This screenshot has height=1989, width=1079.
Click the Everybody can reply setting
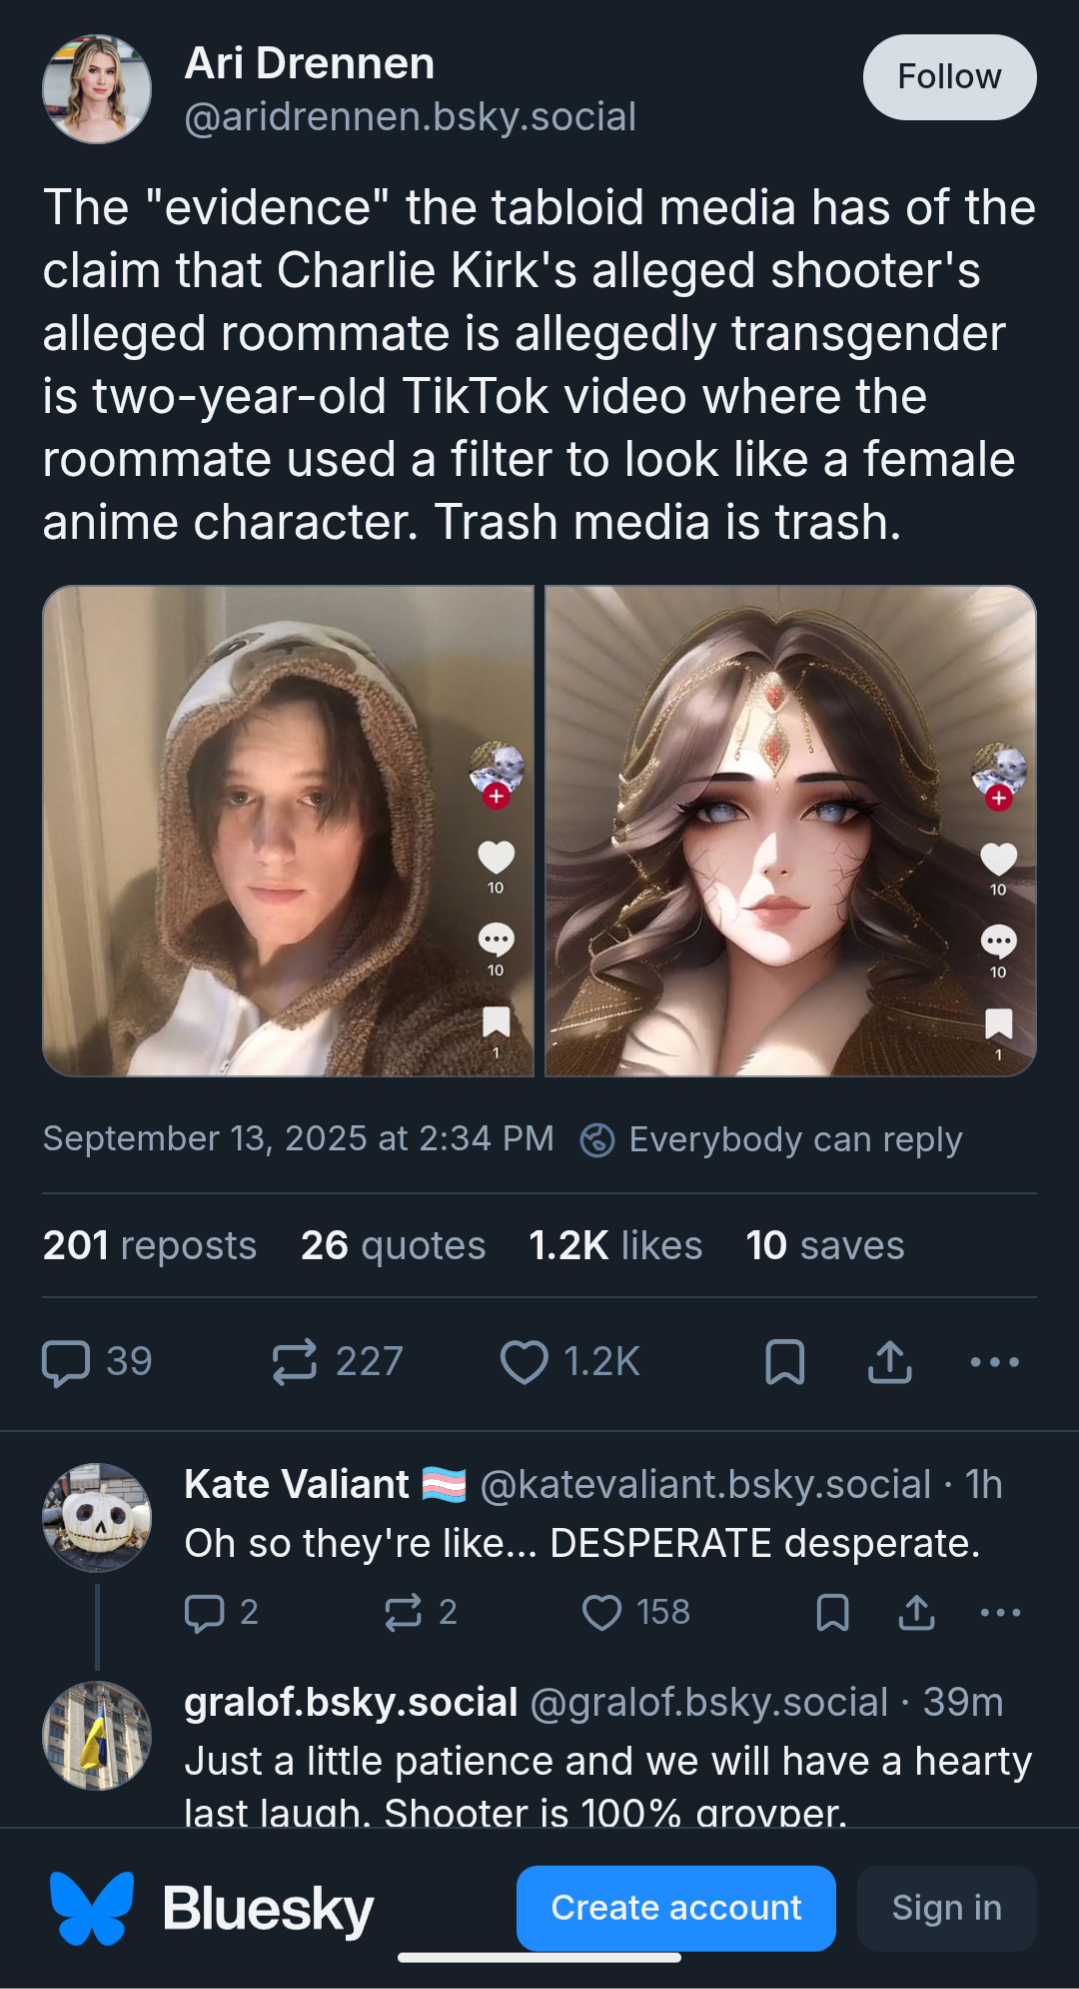point(771,1139)
